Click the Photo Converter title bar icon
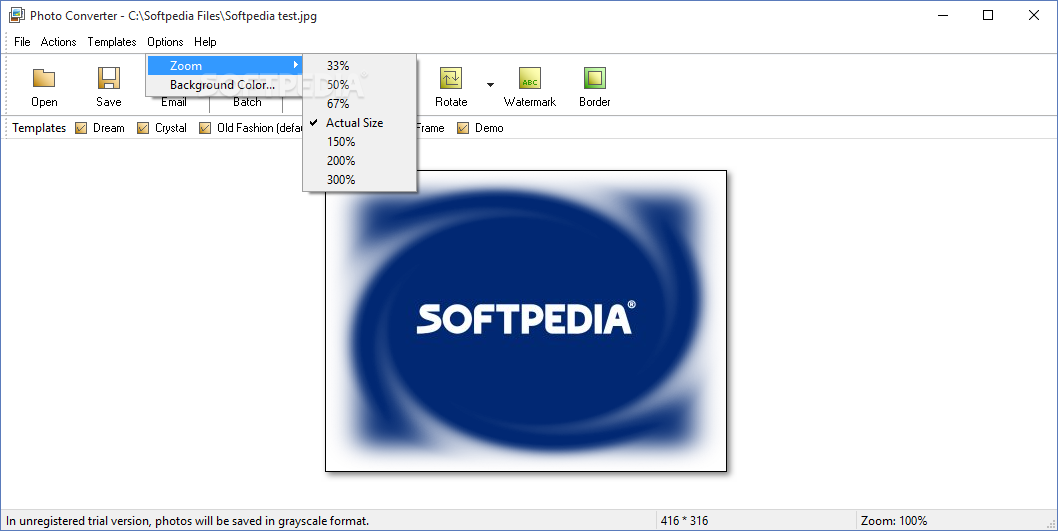Viewport: 1058px width, 531px height. coord(16,16)
